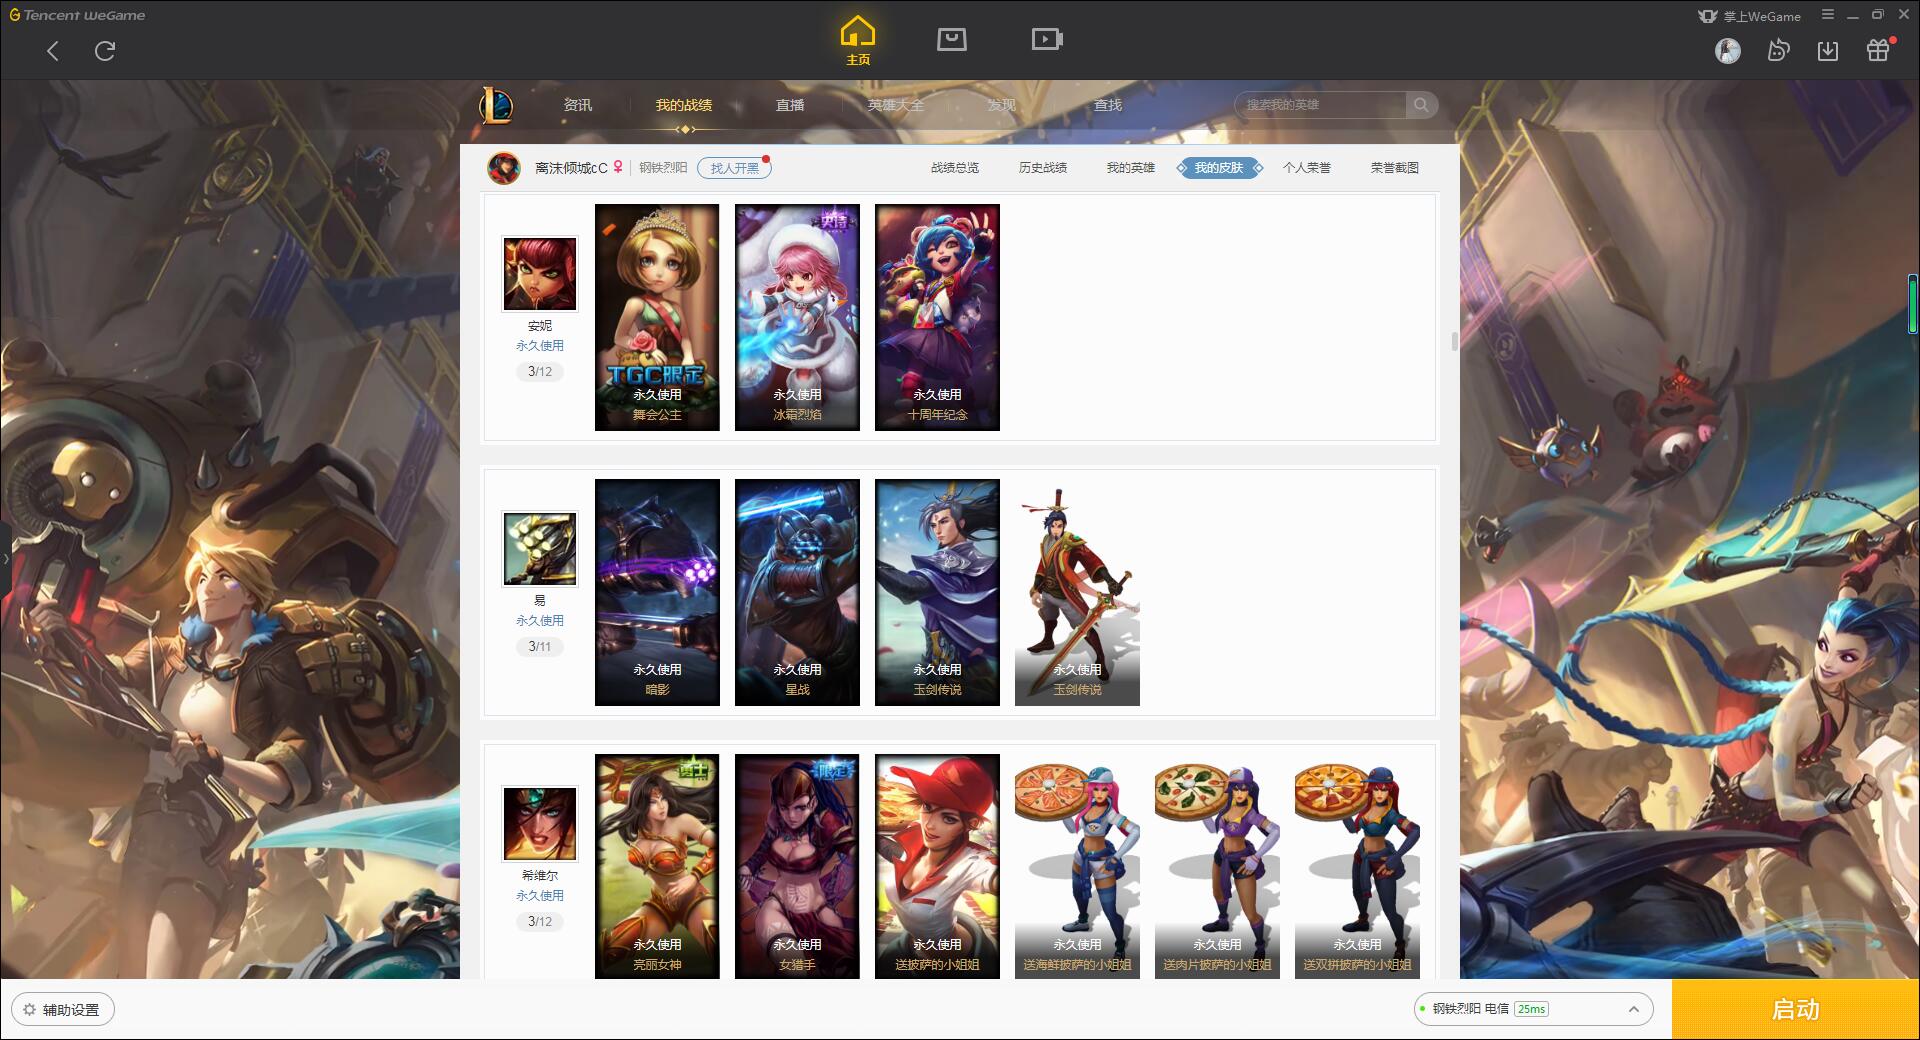The height and width of the screenshot is (1040, 1920).
Task: Open the 送披萨的小姐姐 skin card
Action: pyautogui.click(x=937, y=867)
